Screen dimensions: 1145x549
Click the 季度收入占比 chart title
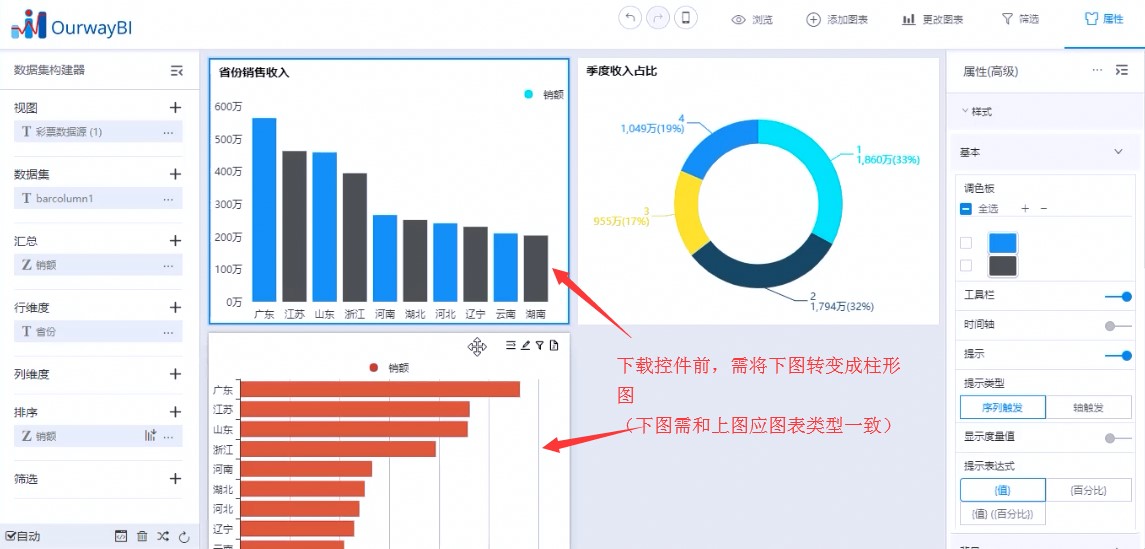621,71
